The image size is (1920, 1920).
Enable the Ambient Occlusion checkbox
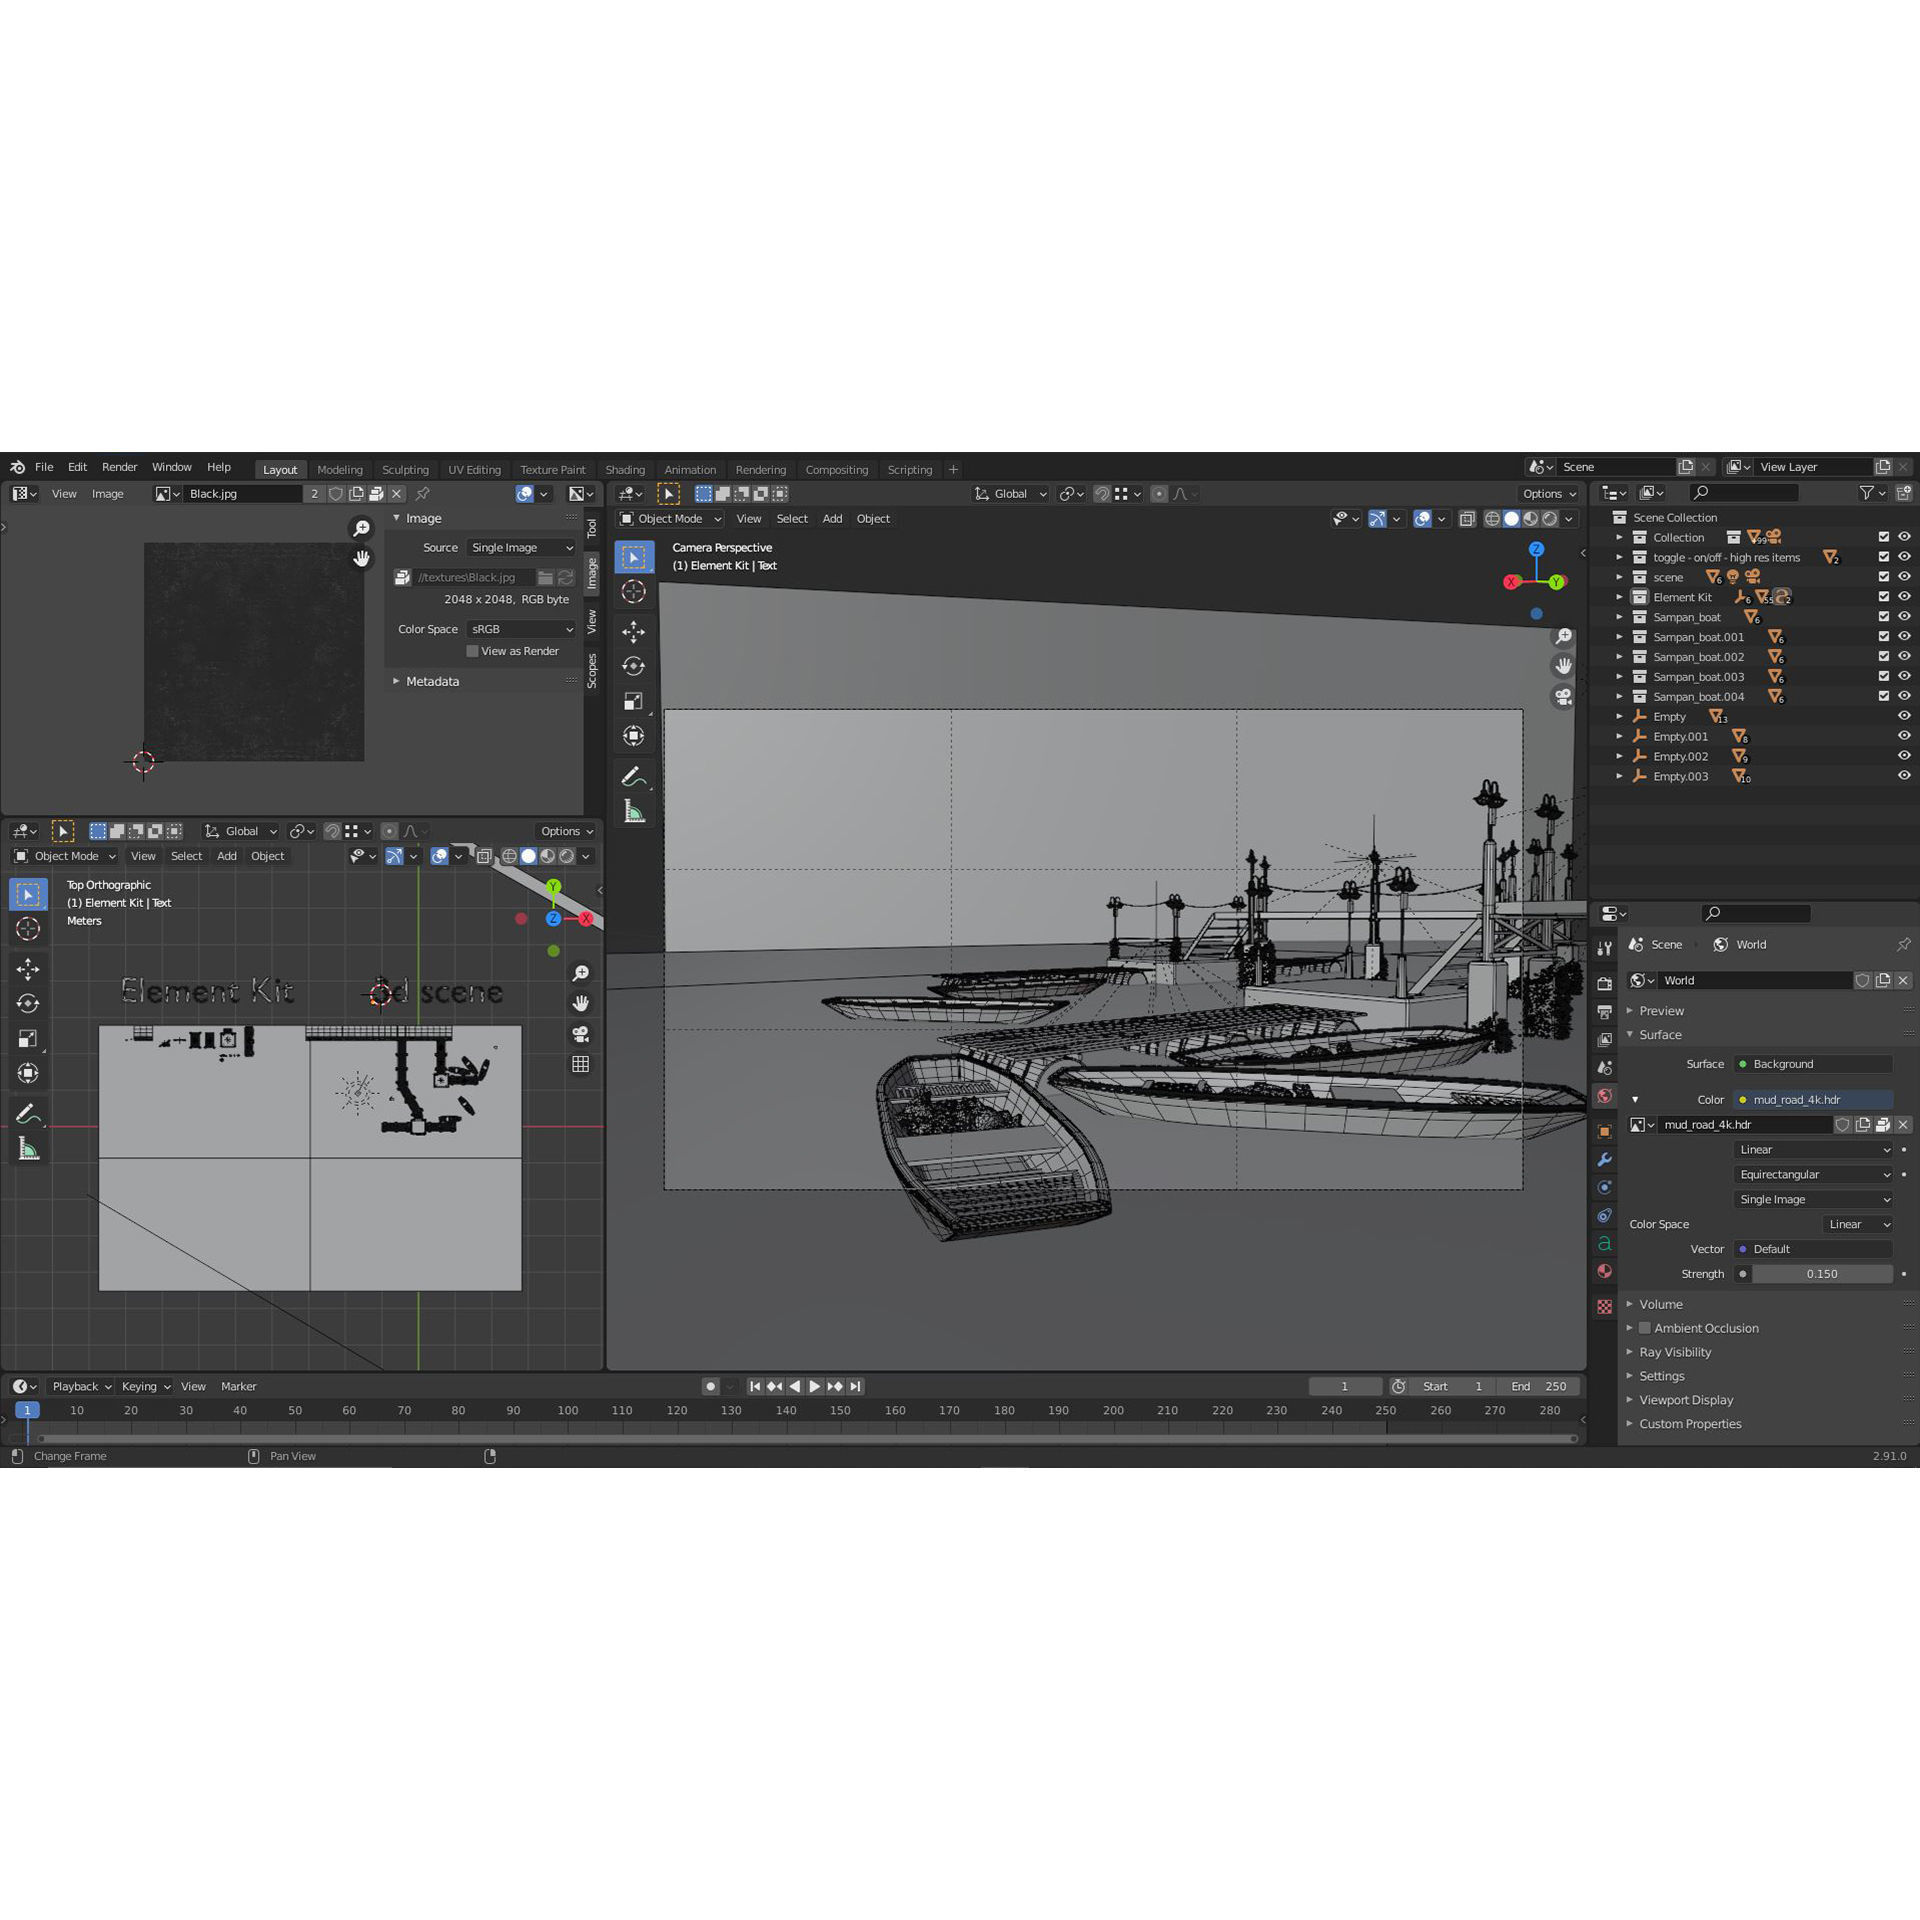(x=1645, y=1328)
